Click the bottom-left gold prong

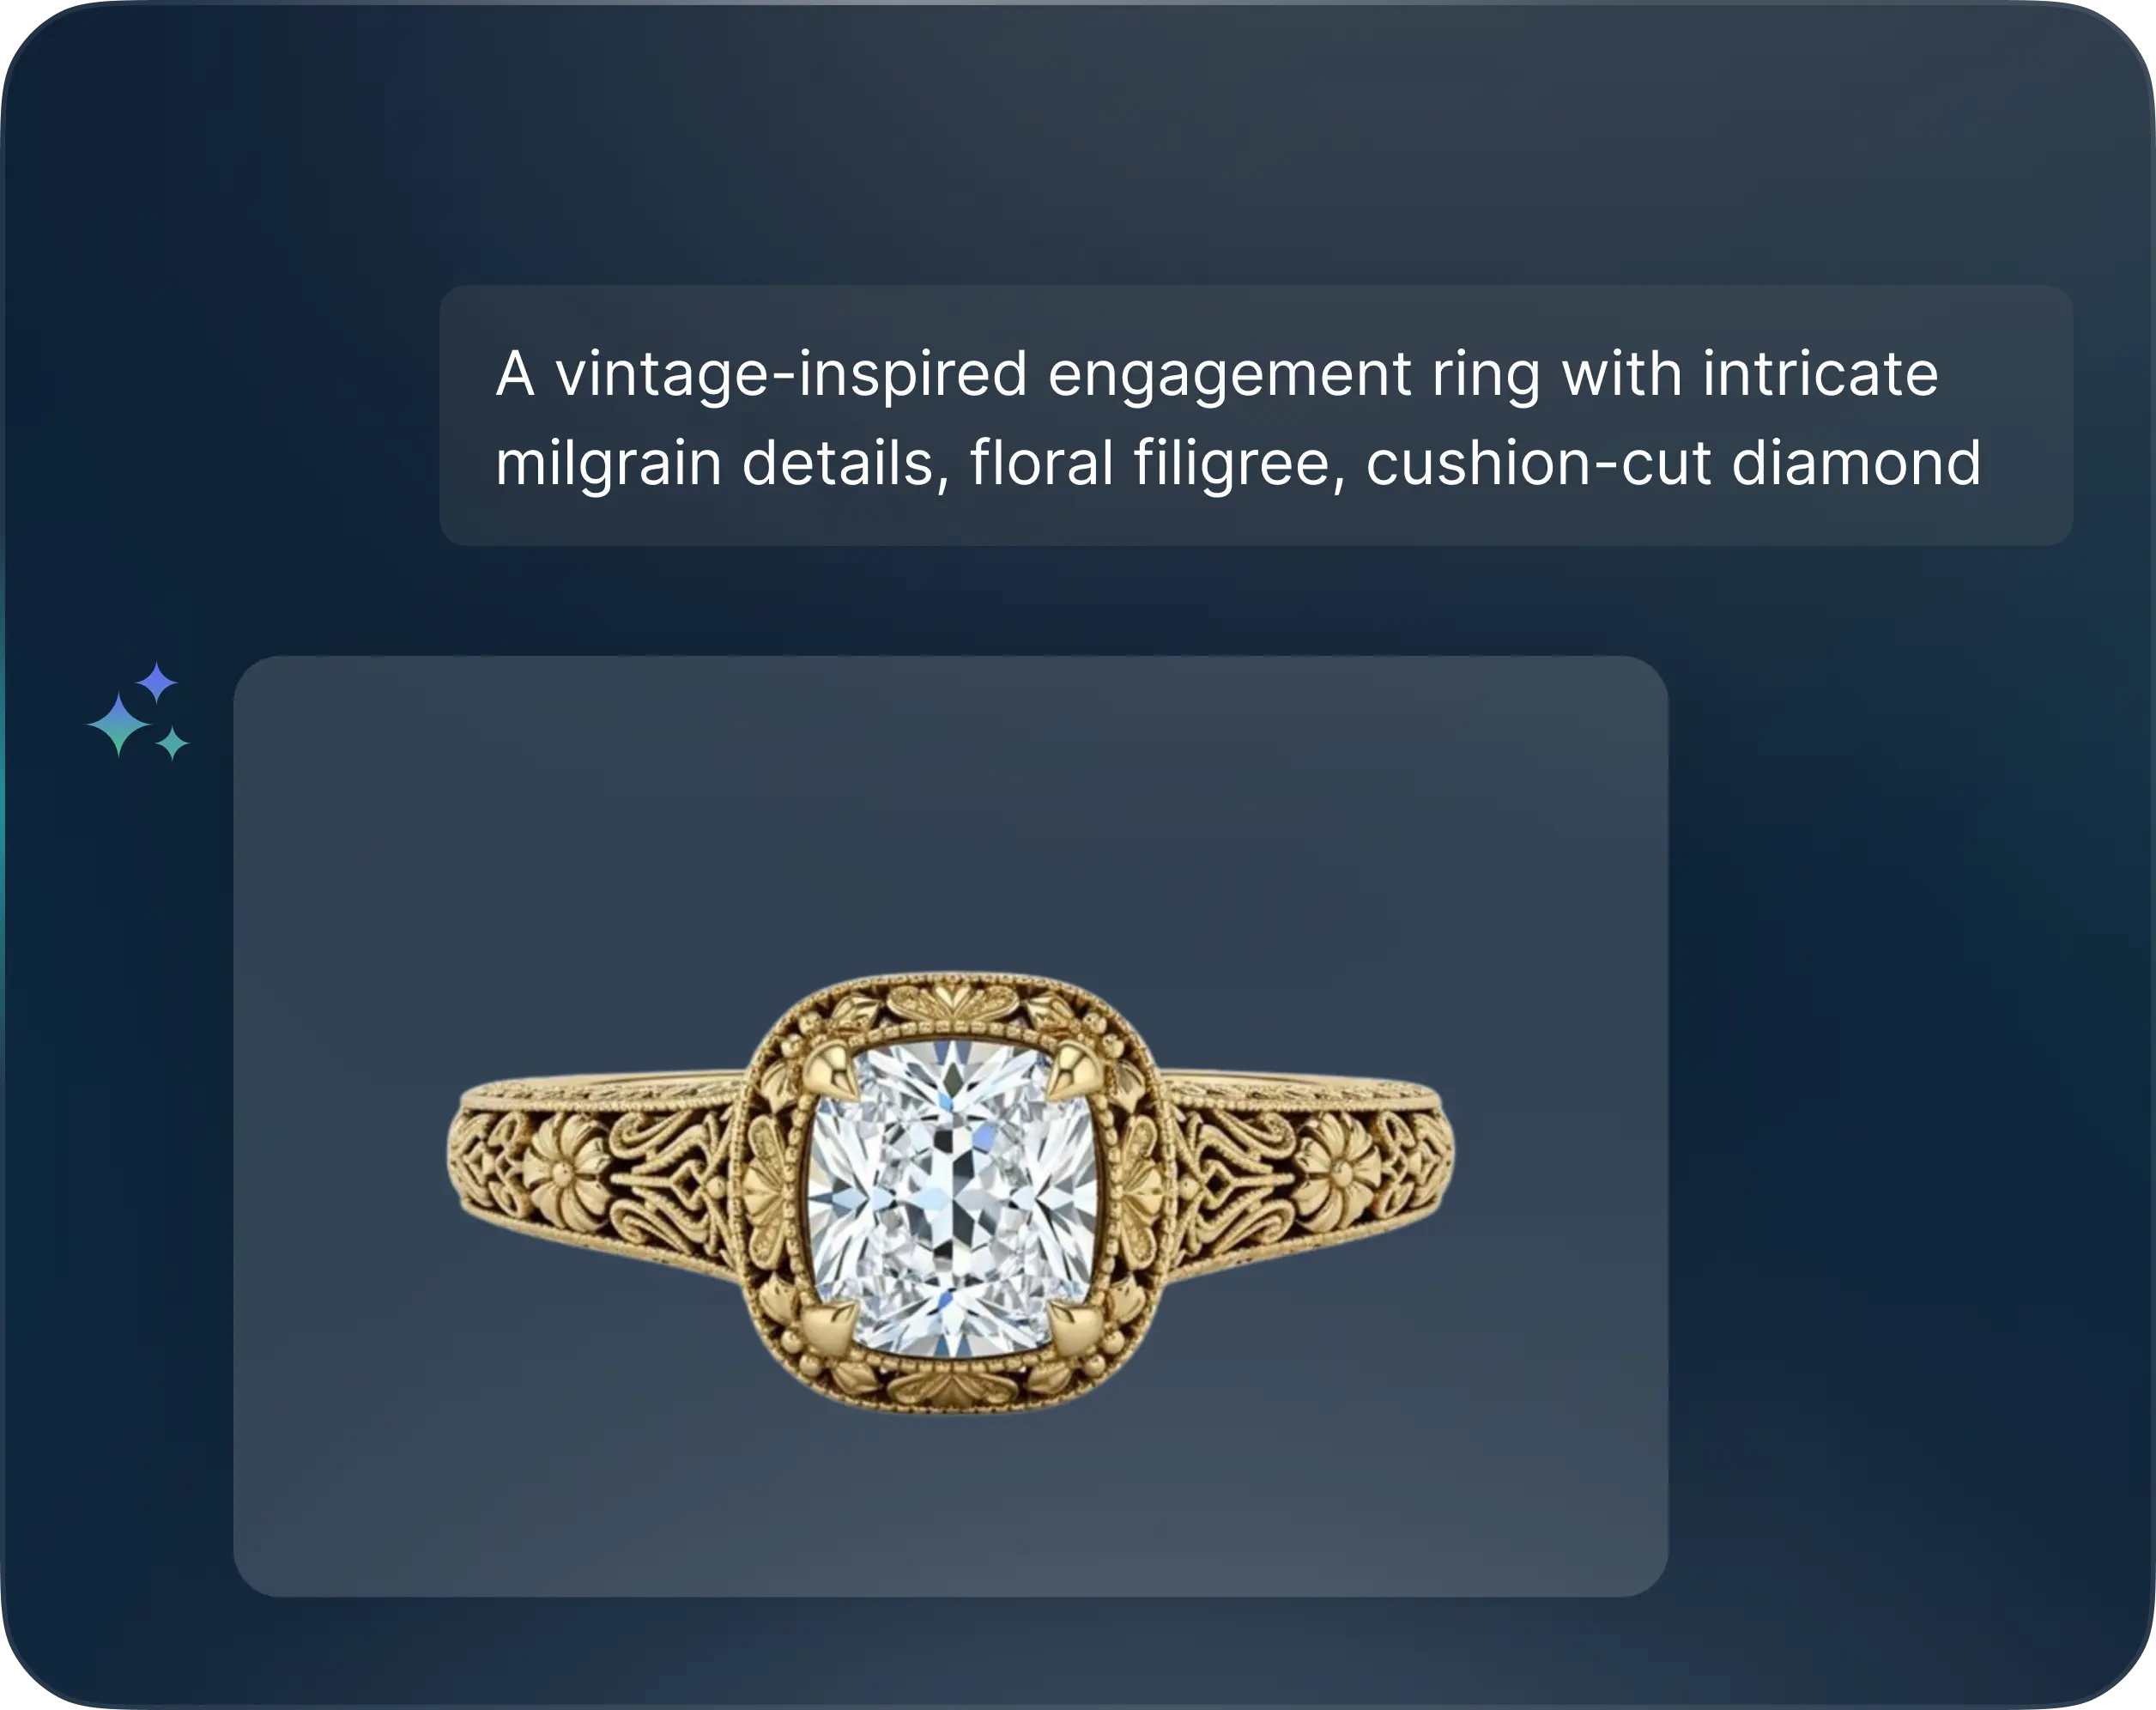pyautogui.click(x=830, y=1328)
